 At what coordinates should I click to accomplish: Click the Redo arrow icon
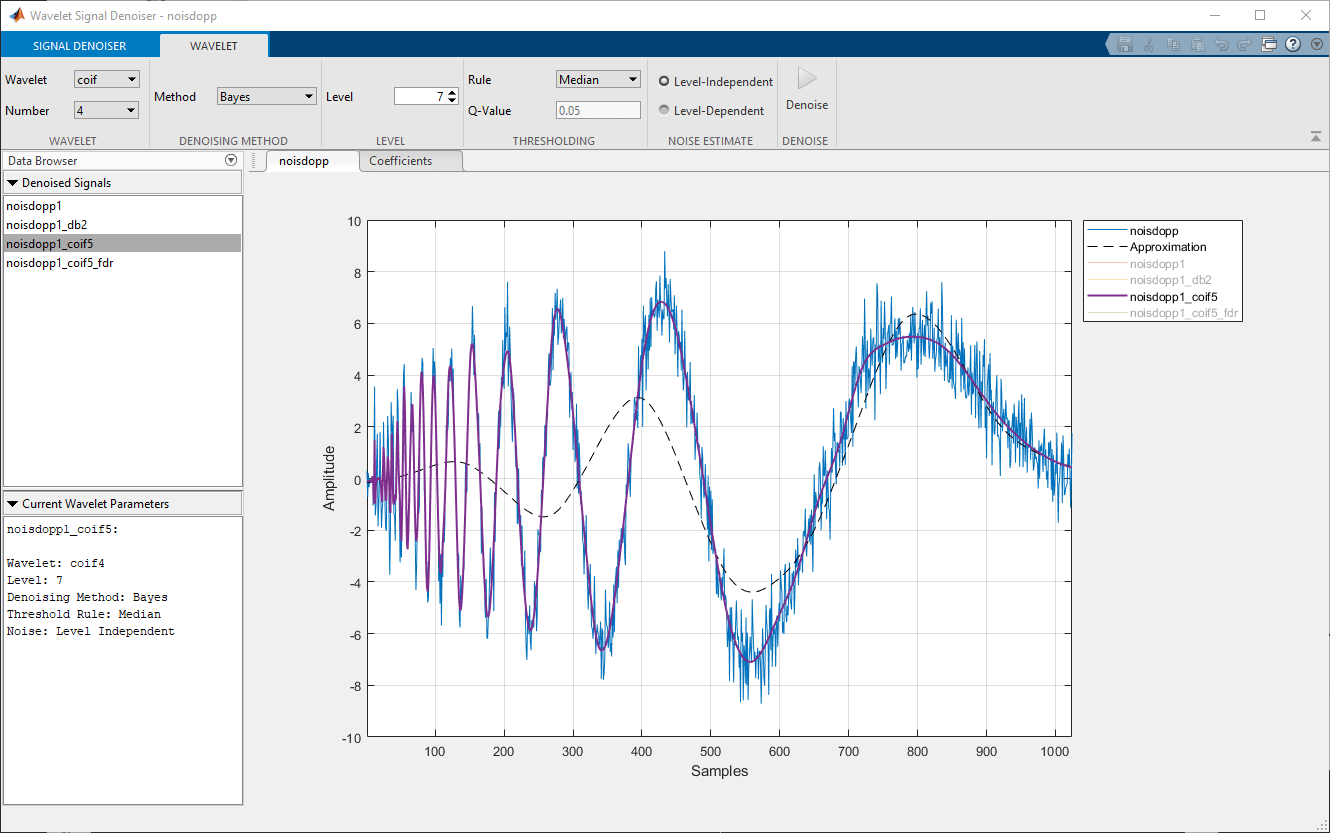click(1244, 43)
